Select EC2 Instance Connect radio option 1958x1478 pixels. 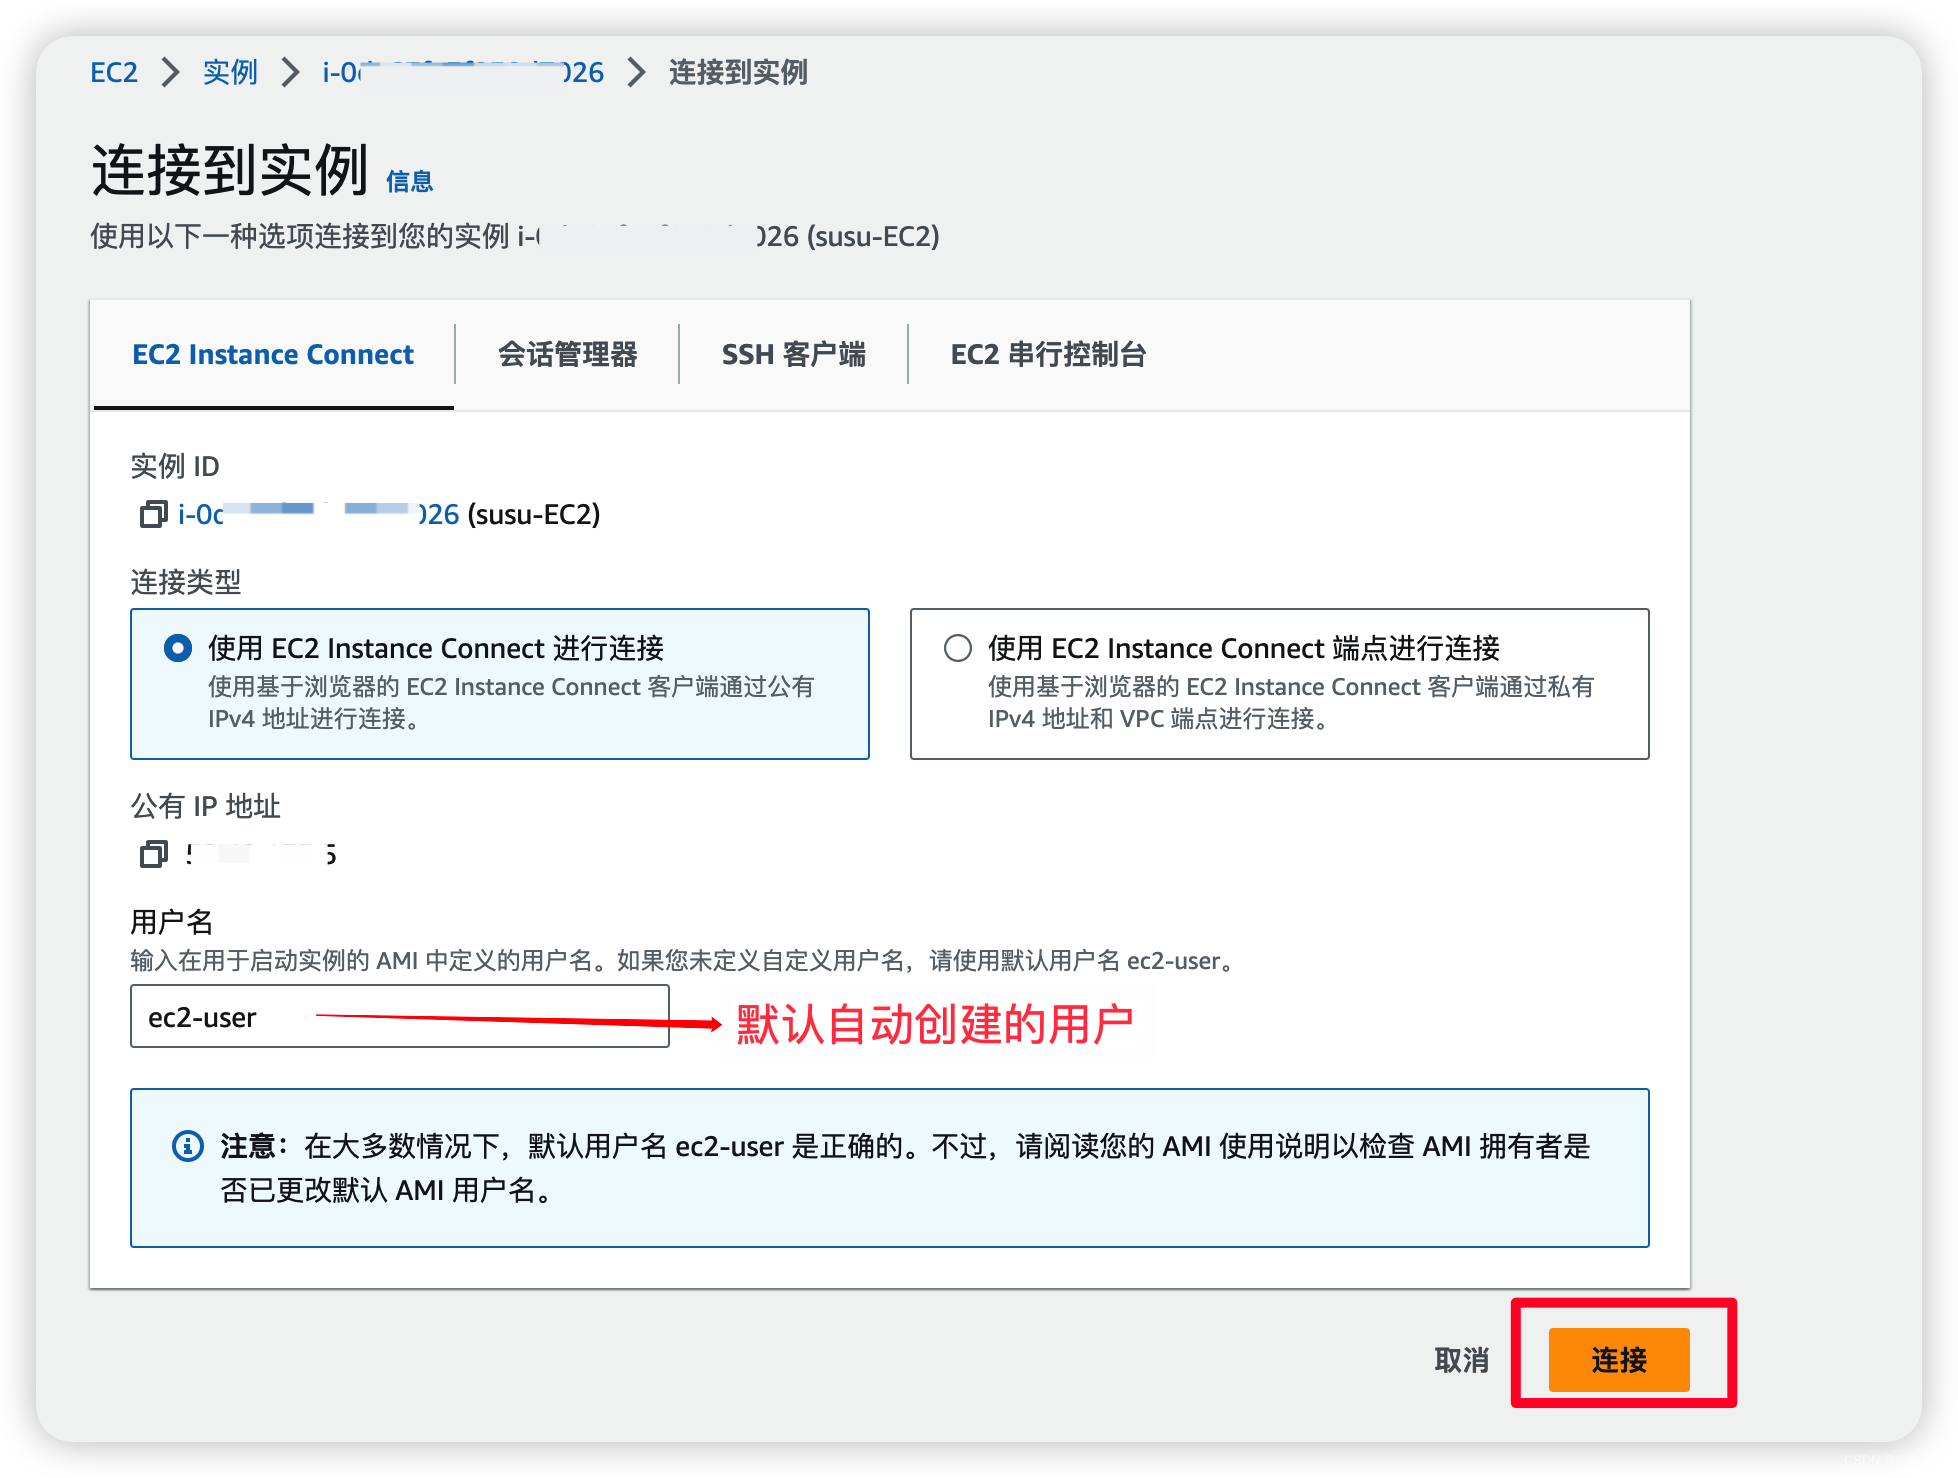(178, 648)
